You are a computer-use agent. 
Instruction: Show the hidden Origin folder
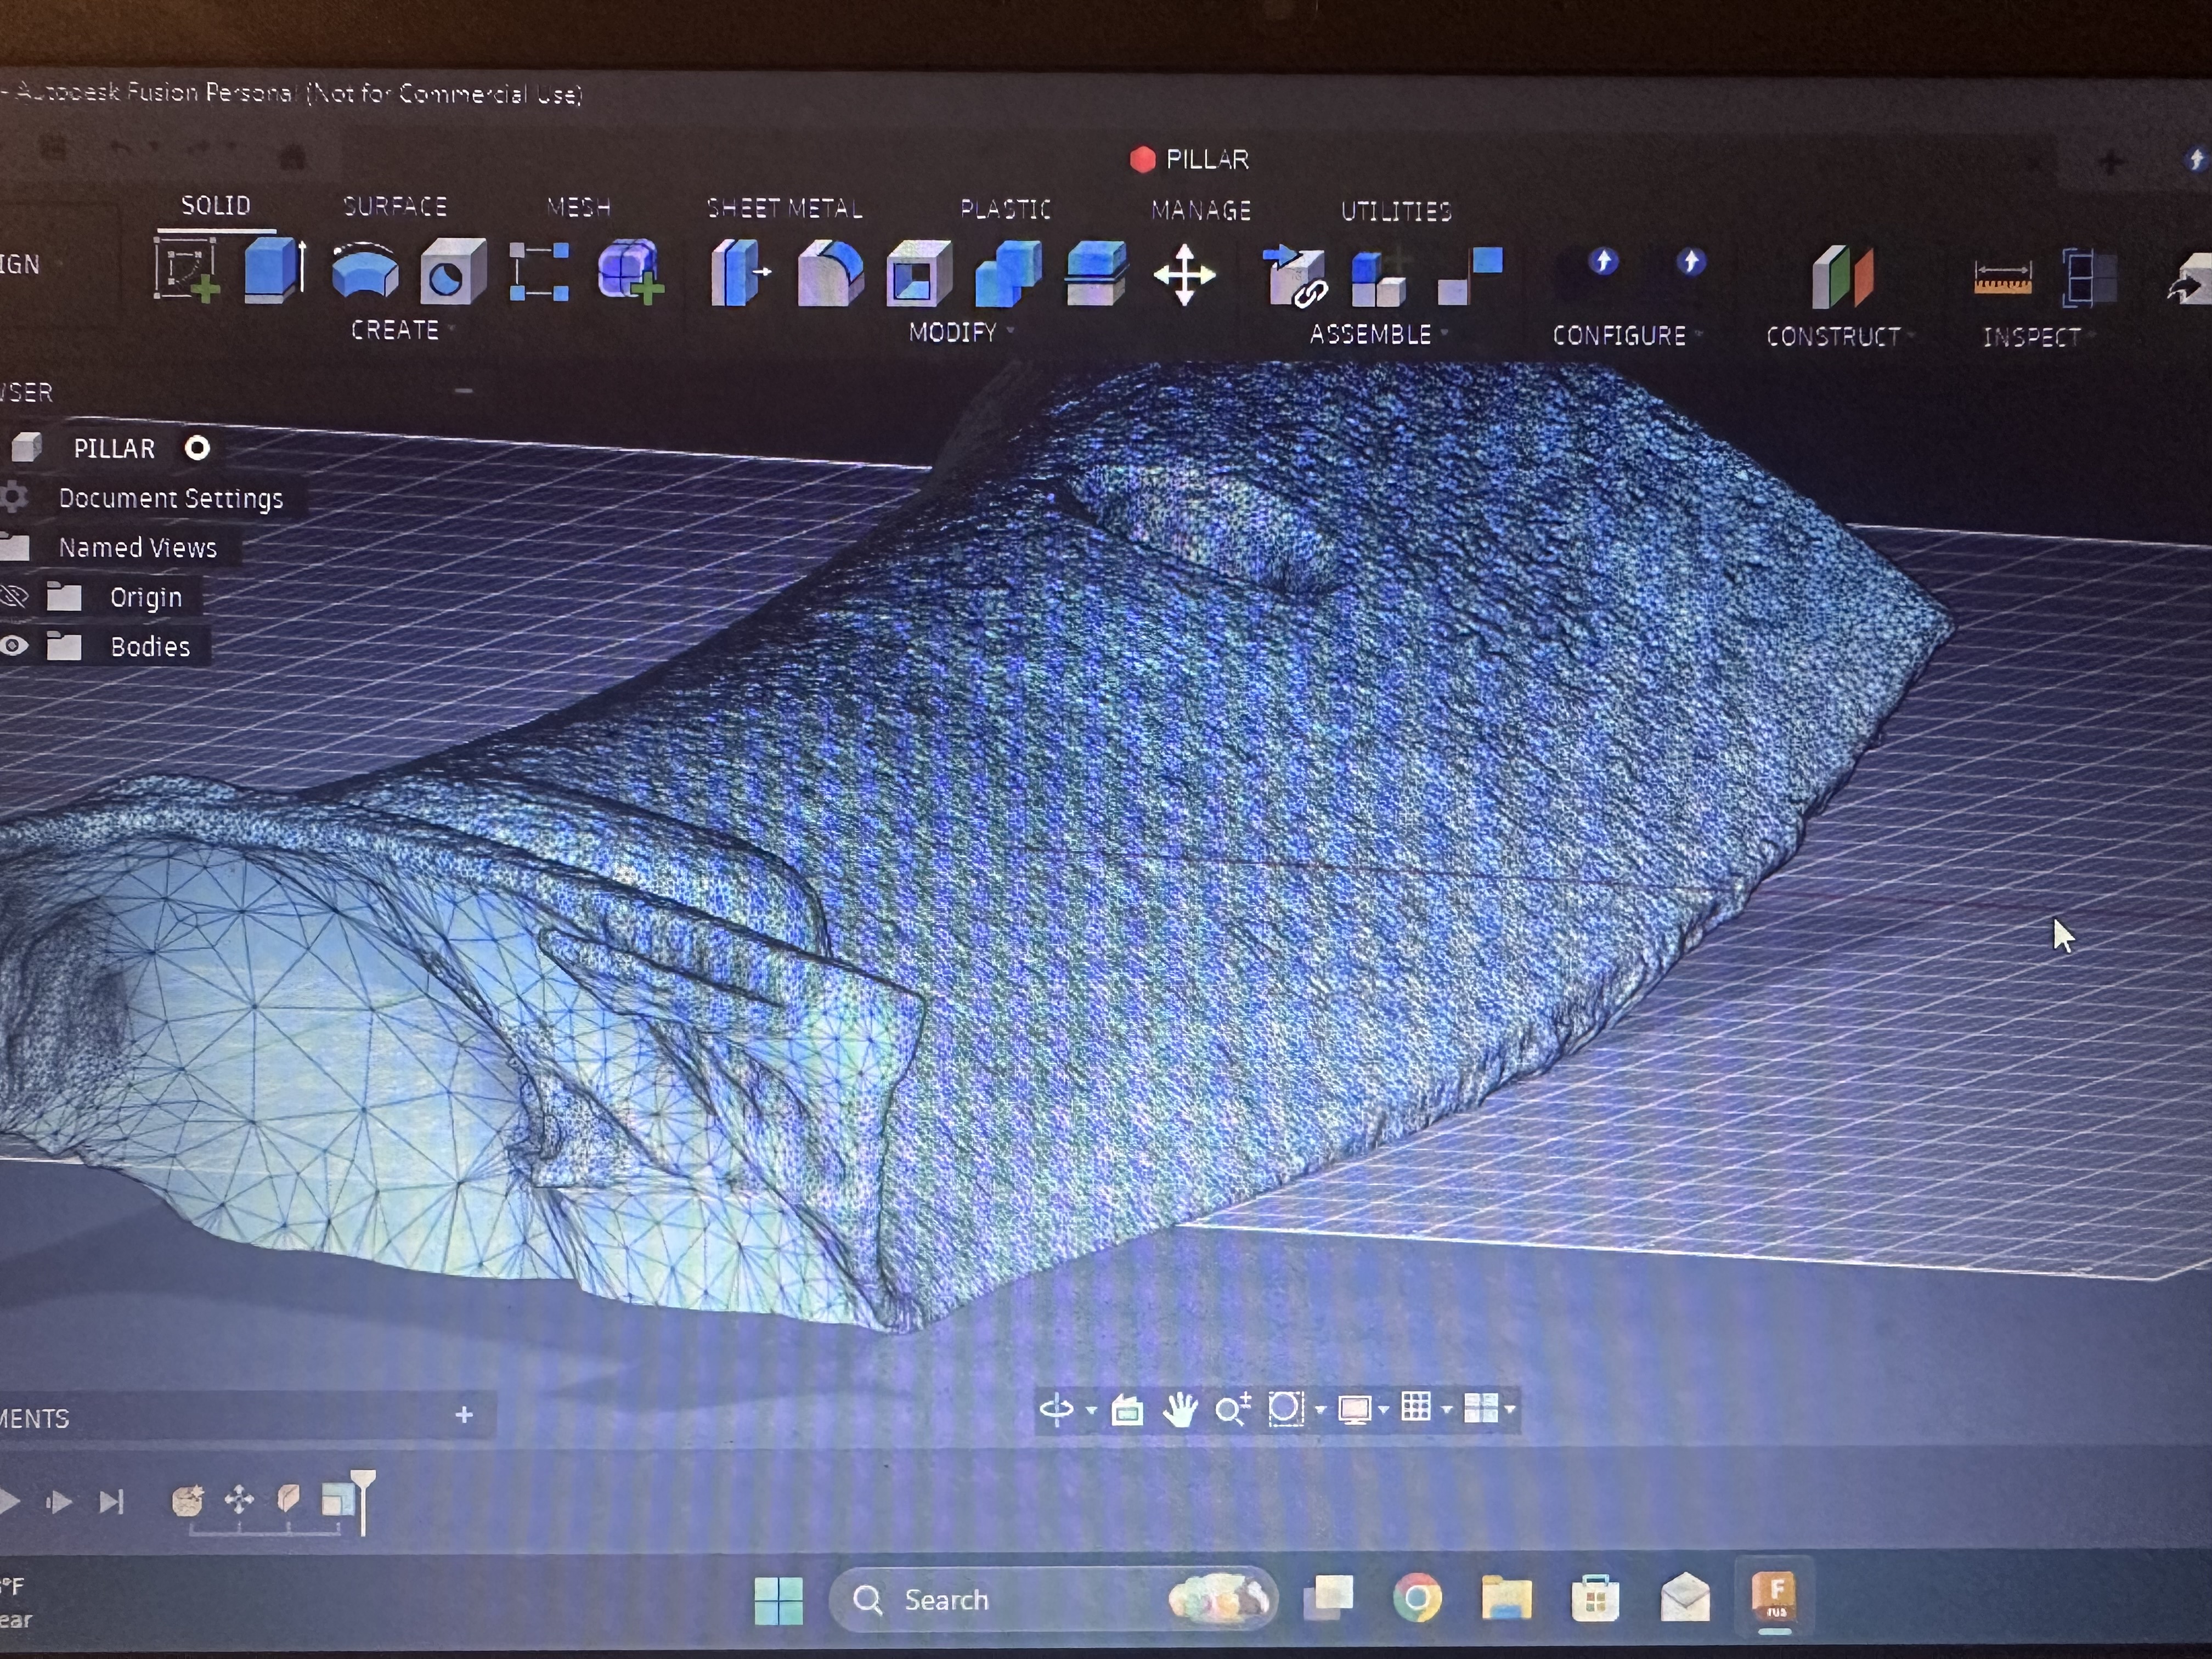click(x=14, y=597)
